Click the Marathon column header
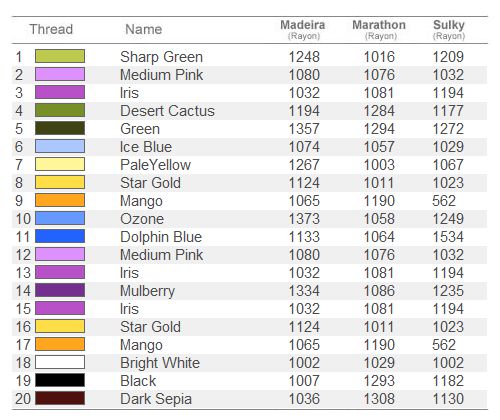 click(379, 29)
